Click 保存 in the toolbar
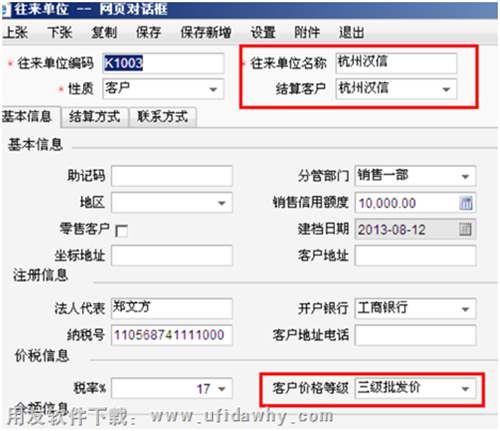Screen dimensions: 500x431 pos(148,32)
